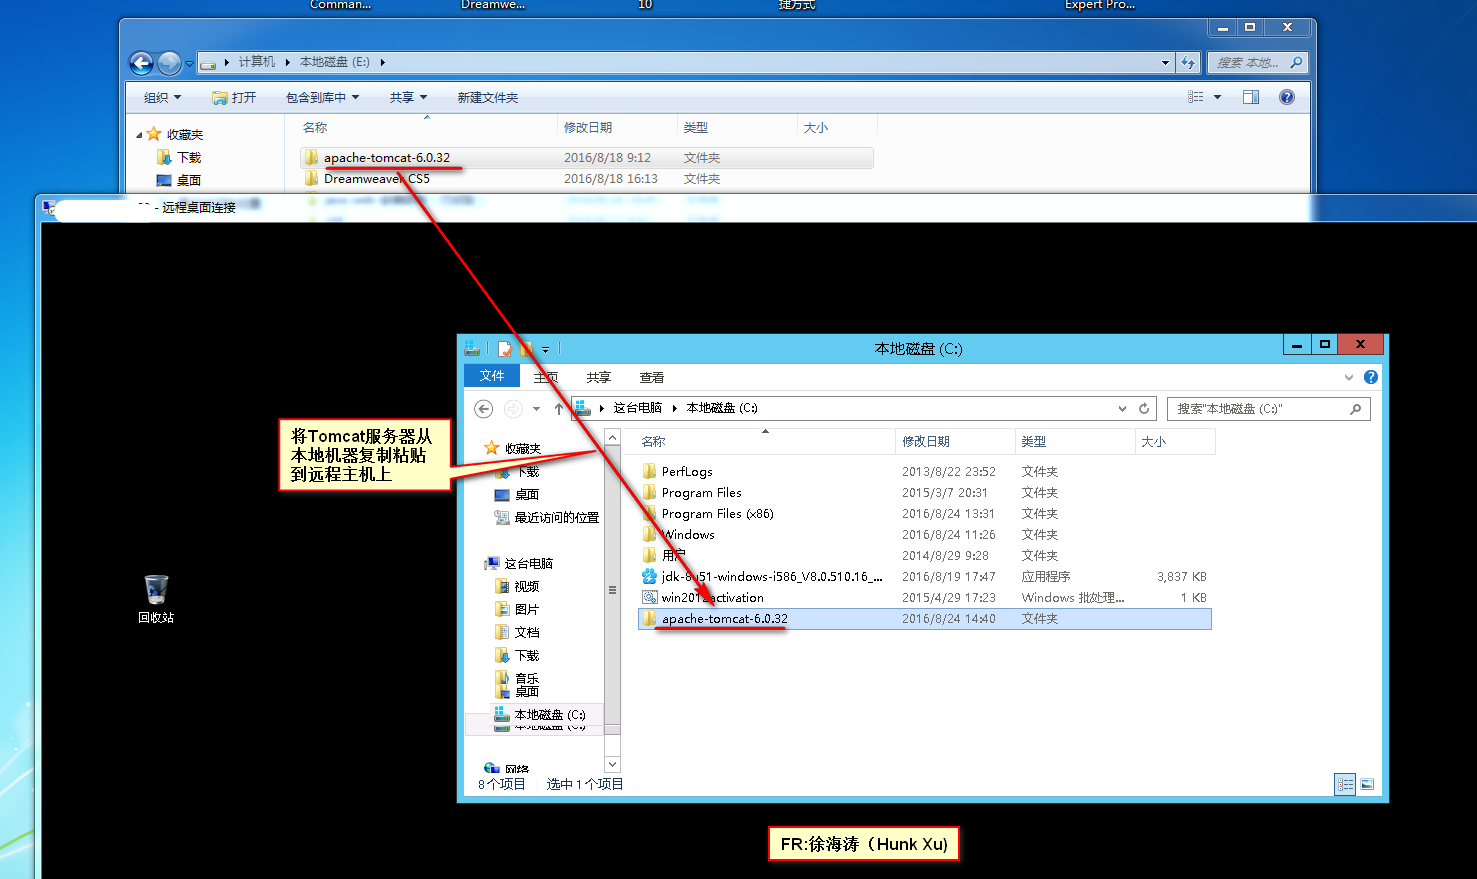Open the 组织 dropdown in E: window

pyautogui.click(x=162, y=97)
